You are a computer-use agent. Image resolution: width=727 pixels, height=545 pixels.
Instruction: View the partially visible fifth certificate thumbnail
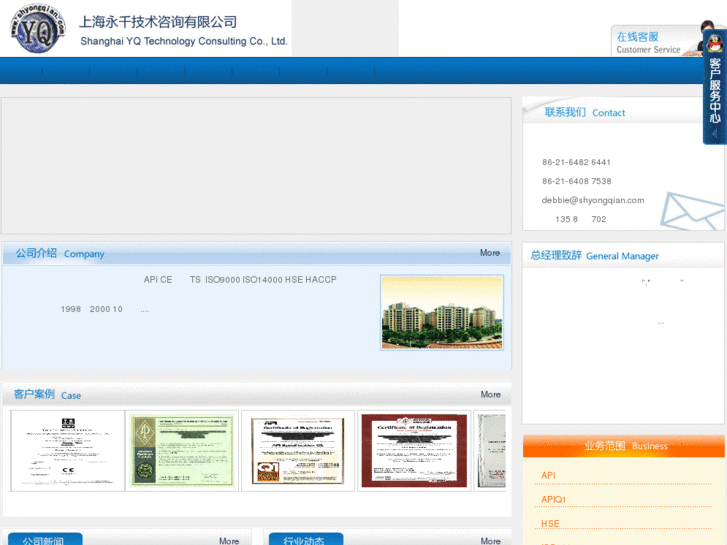point(491,450)
